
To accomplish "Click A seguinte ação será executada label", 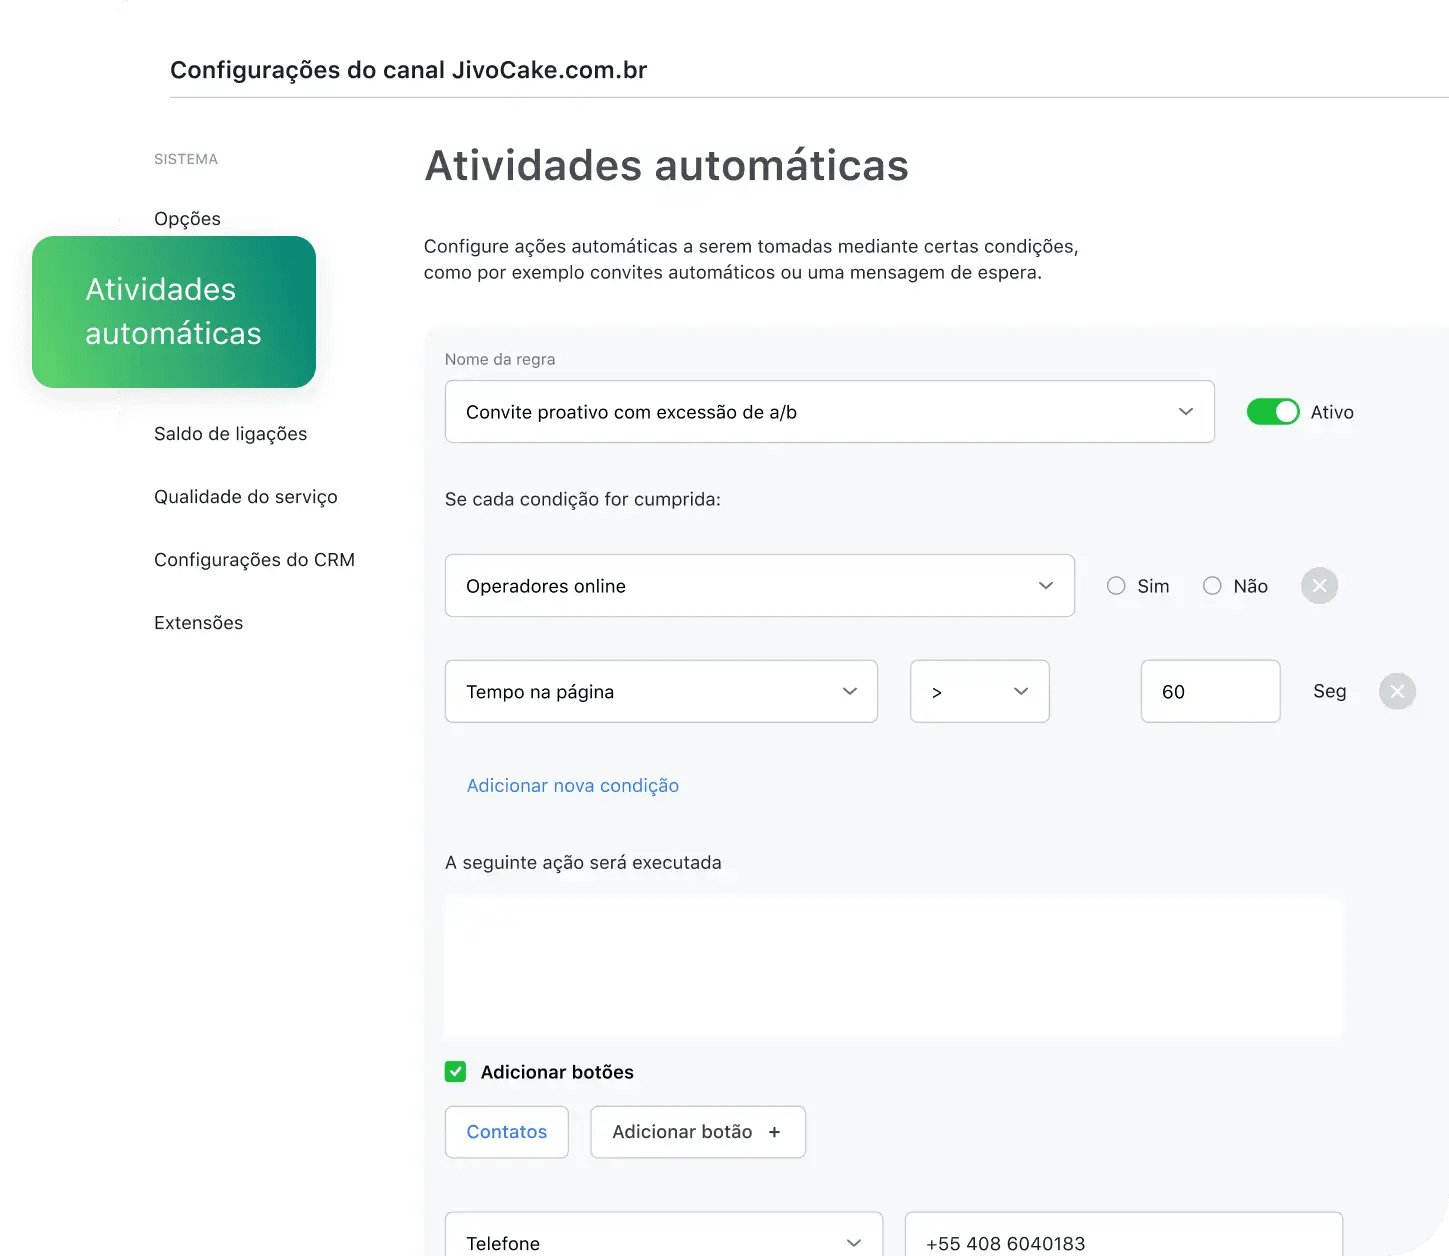I will point(583,862).
